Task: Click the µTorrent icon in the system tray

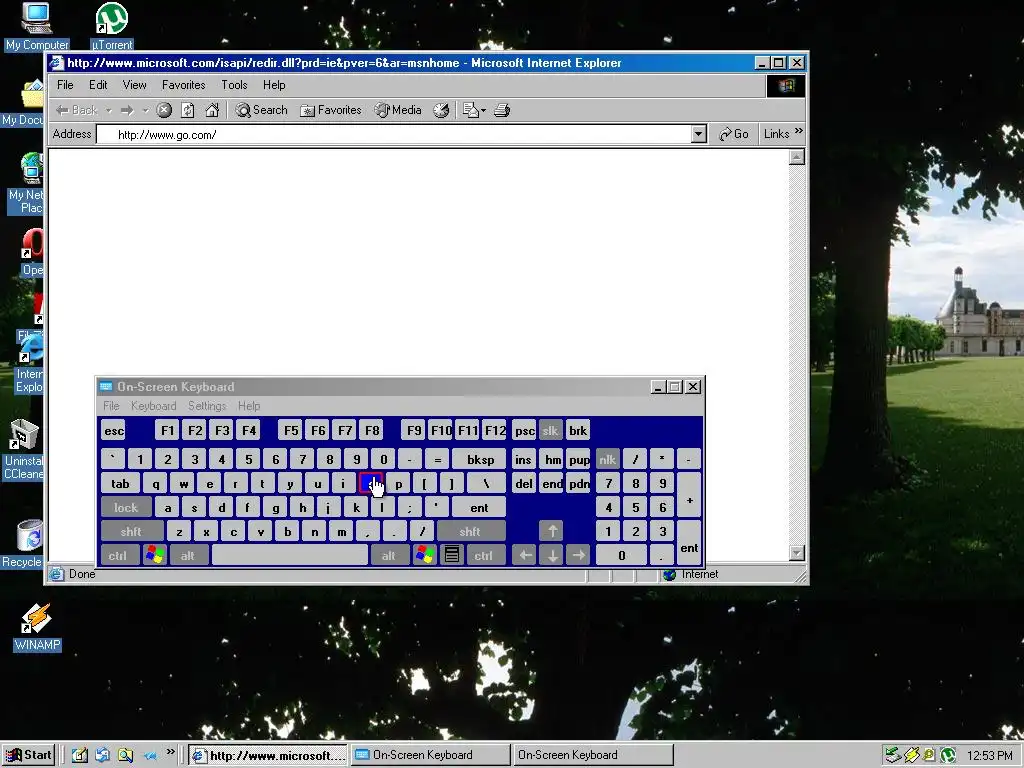Action: click(x=948, y=755)
